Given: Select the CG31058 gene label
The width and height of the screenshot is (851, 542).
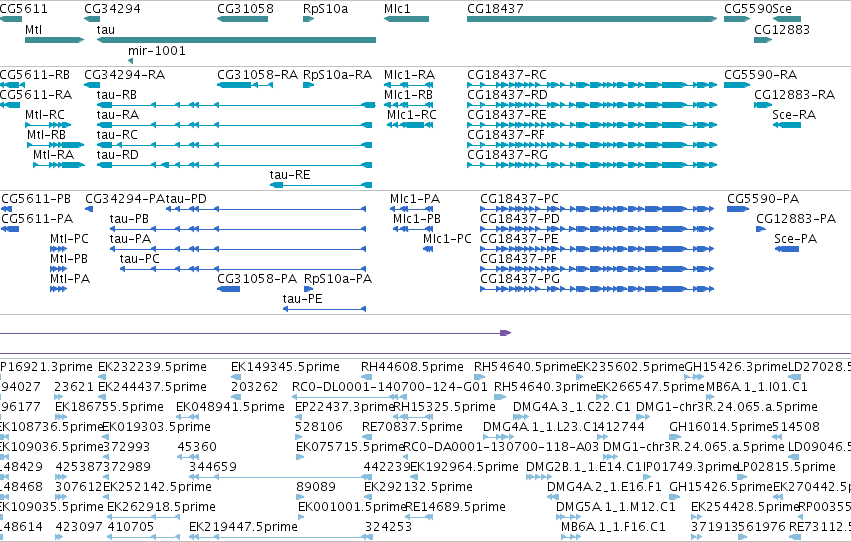Looking at the screenshot, I should click(245, 9).
